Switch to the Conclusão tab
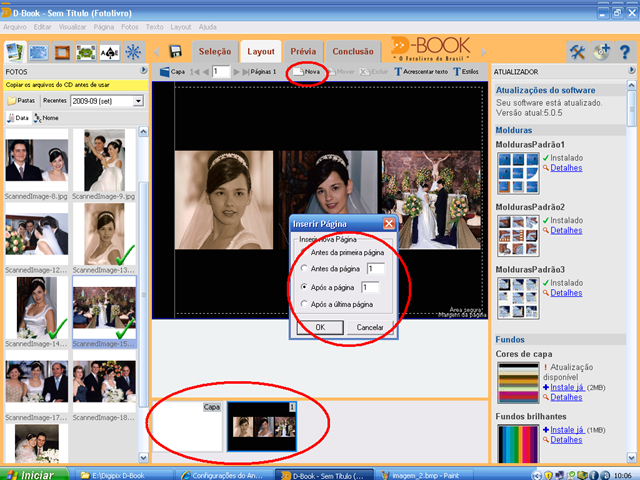The height and width of the screenshot is (480, 640). (x=353, y=52)
